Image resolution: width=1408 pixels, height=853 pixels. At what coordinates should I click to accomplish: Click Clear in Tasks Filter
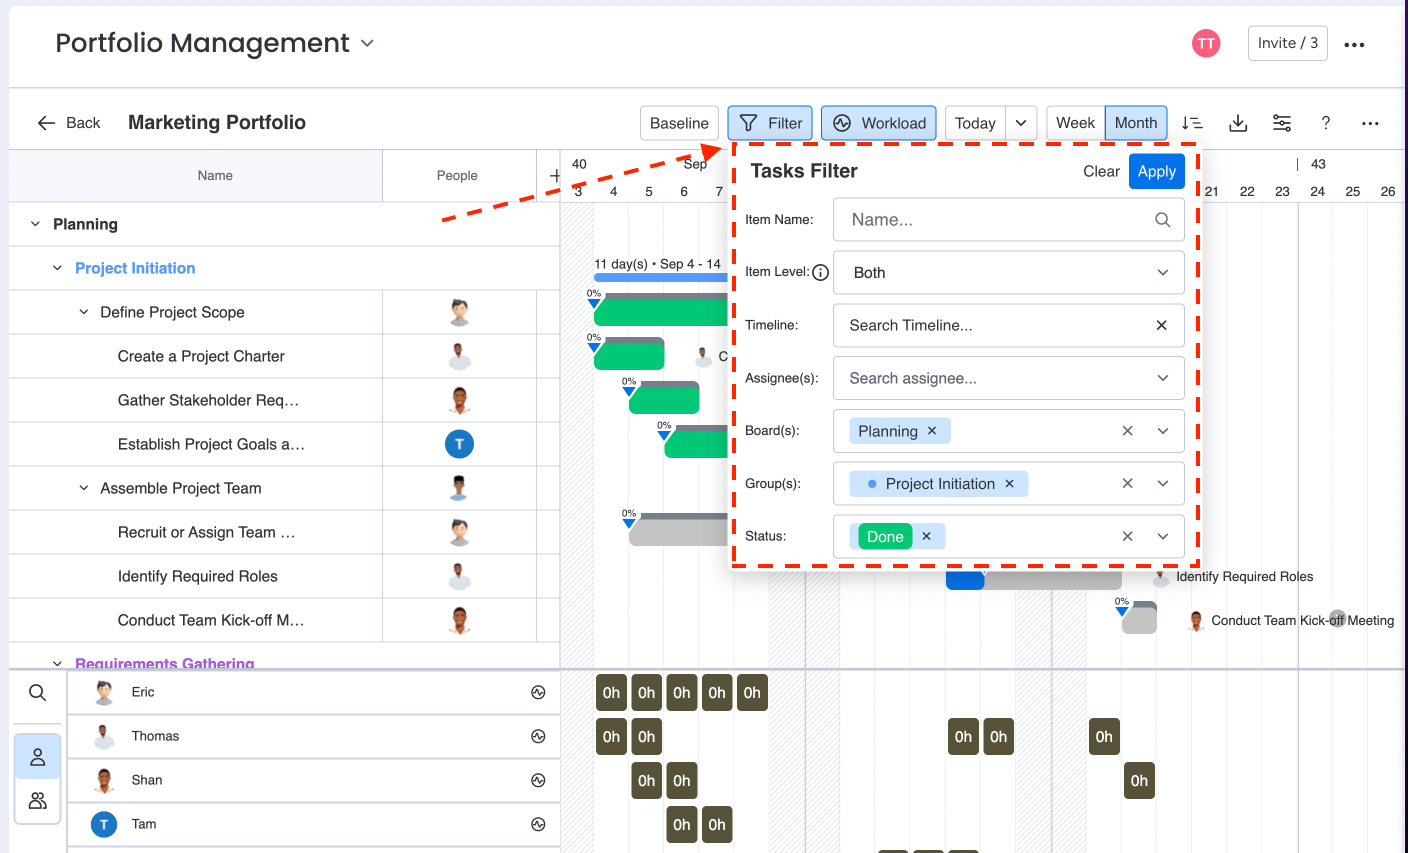1101,171
